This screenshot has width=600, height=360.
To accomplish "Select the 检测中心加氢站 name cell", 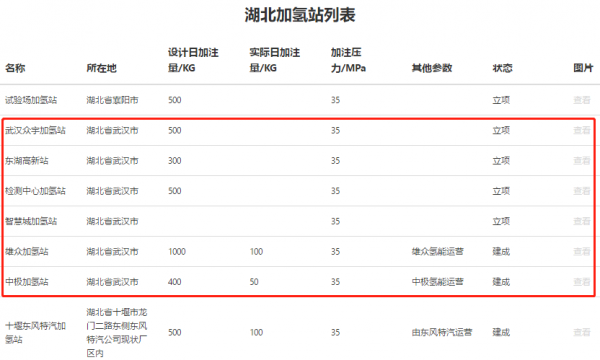I will [x=35, y=191].
